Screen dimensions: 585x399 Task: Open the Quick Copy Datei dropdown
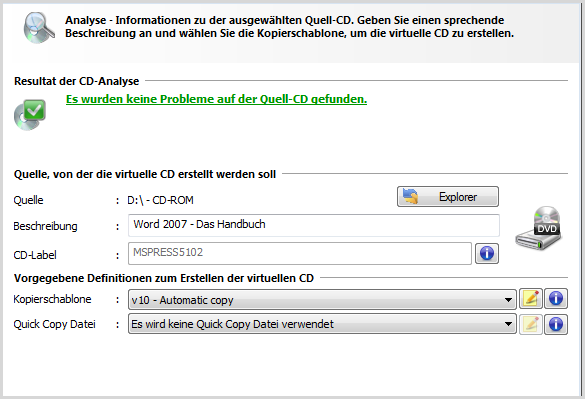point(322,324)
